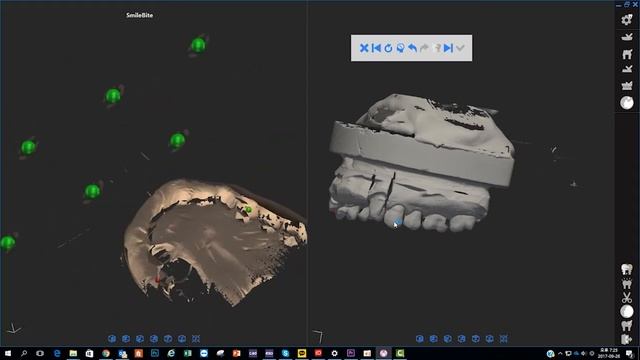640x360 pixels.
Task: Confirm with the grey checkmark icon
Action: (x=460, y=48)
